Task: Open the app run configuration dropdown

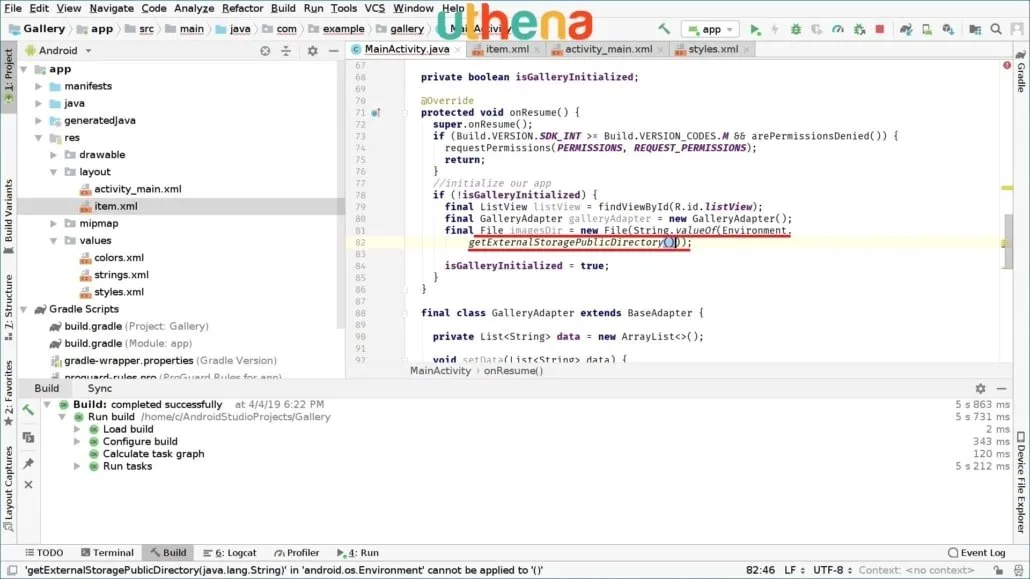Action: pyautogui.click(x=710, y=29)
